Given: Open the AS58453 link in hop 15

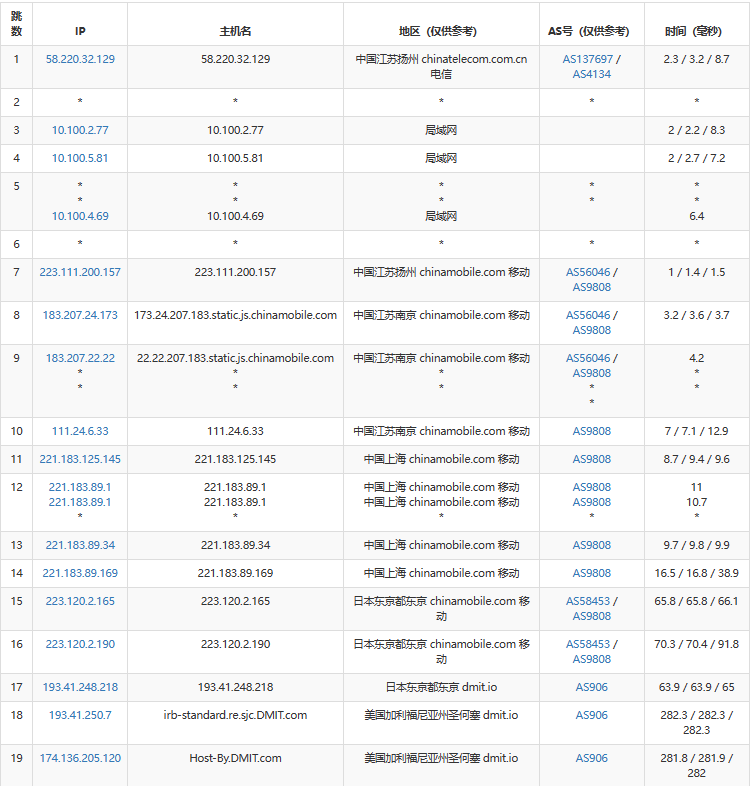Looking at the screenshot, I should (588, 602).
